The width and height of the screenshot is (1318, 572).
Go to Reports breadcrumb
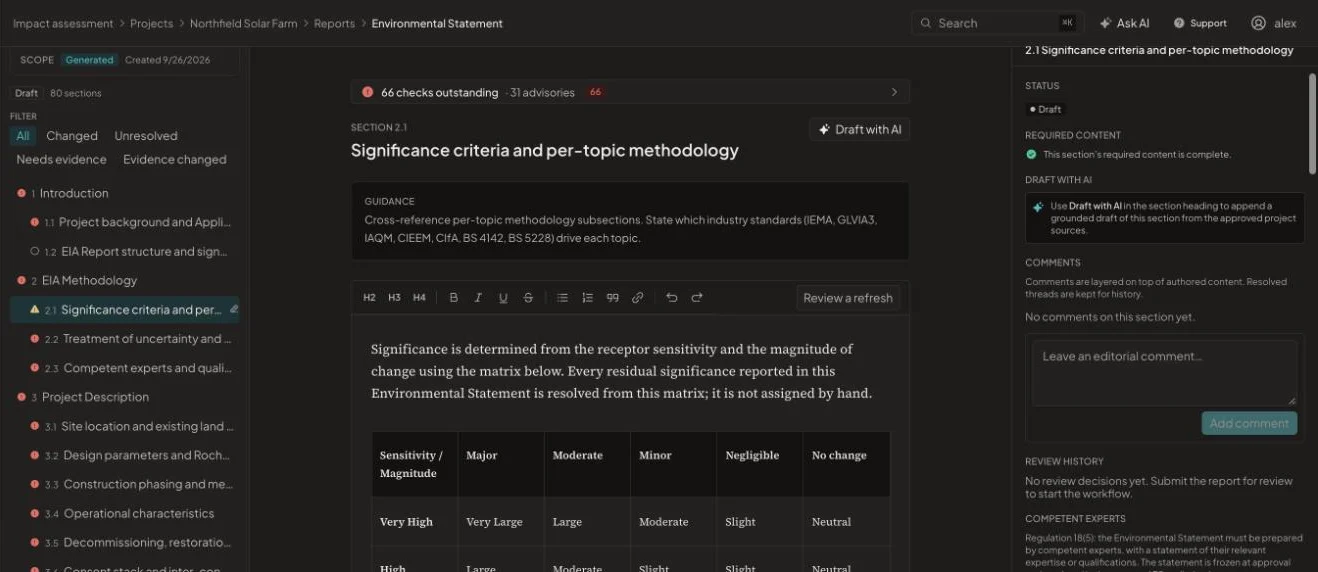(334, 23)
